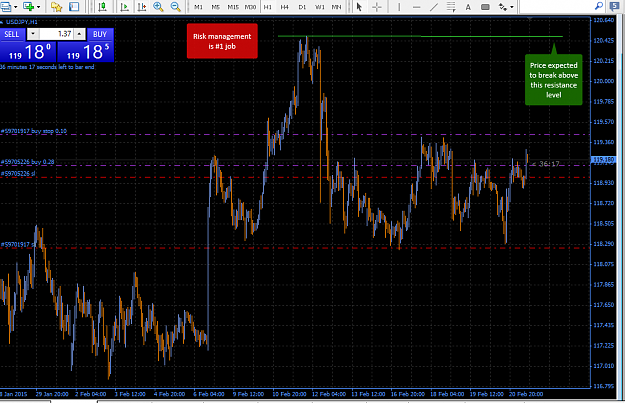Expand the Templates dropdown arrow
Image resolution: width=625 pixels, height=403 pixels.
point(39,7)
